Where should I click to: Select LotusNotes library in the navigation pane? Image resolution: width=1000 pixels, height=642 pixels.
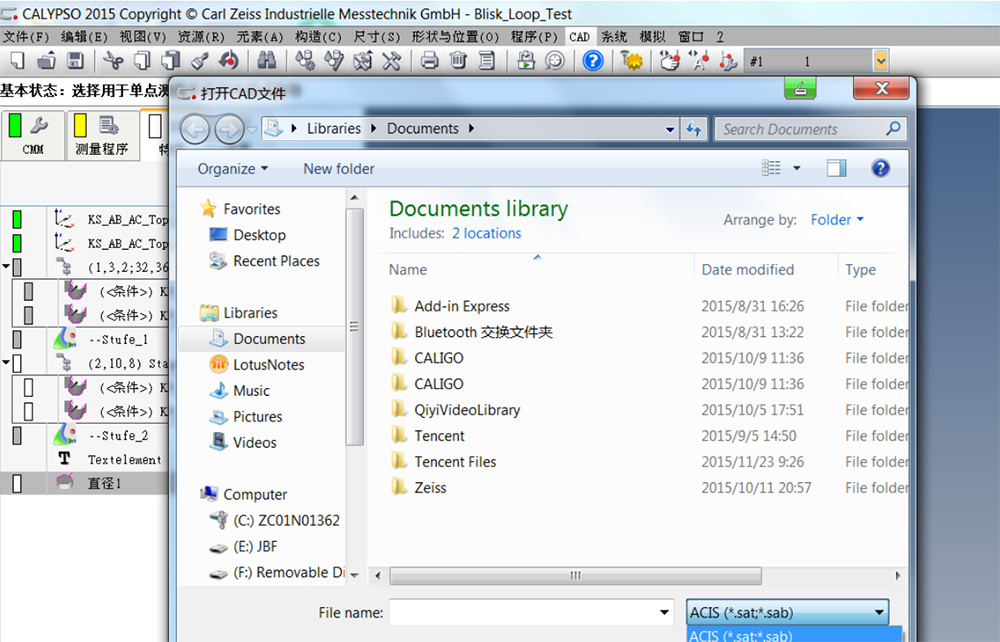[x=268, y=365]
